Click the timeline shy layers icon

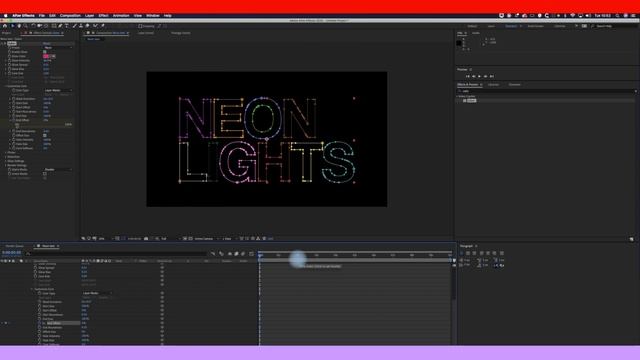pos(230,254)
